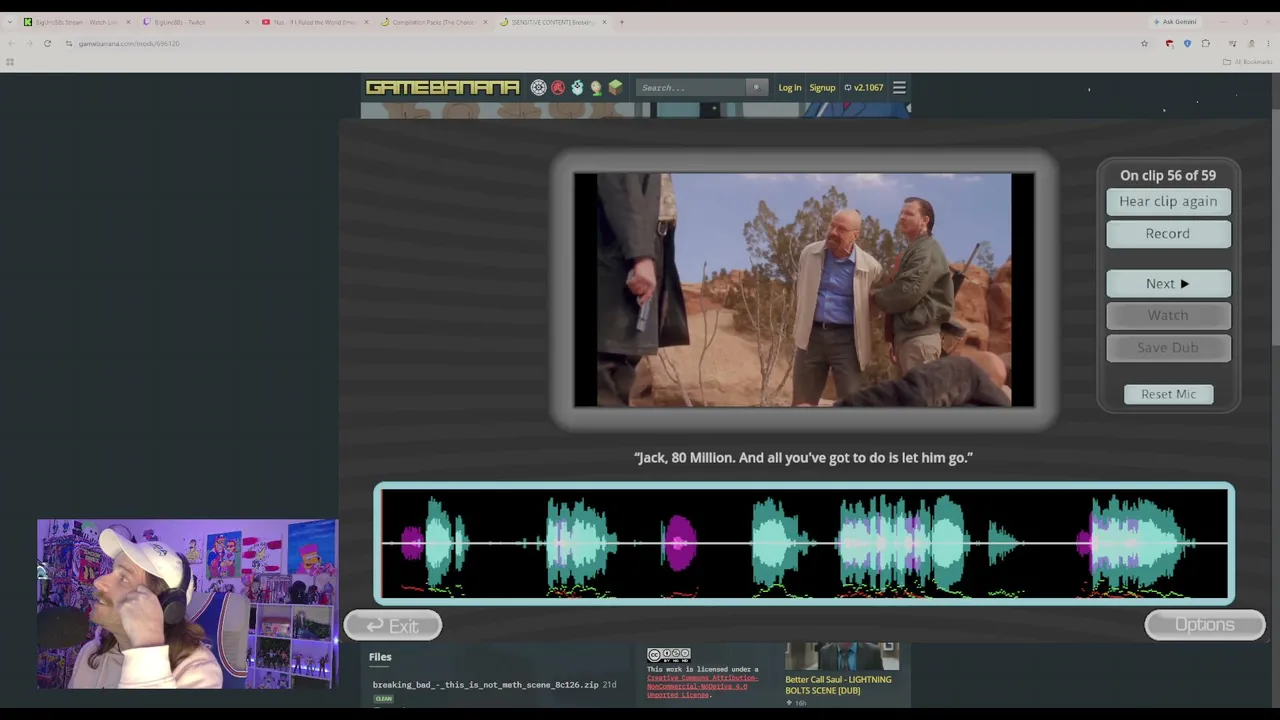Click the Breaking Bad video clip preview
This screenshot has height=720, width=1280.
[804, 290]
